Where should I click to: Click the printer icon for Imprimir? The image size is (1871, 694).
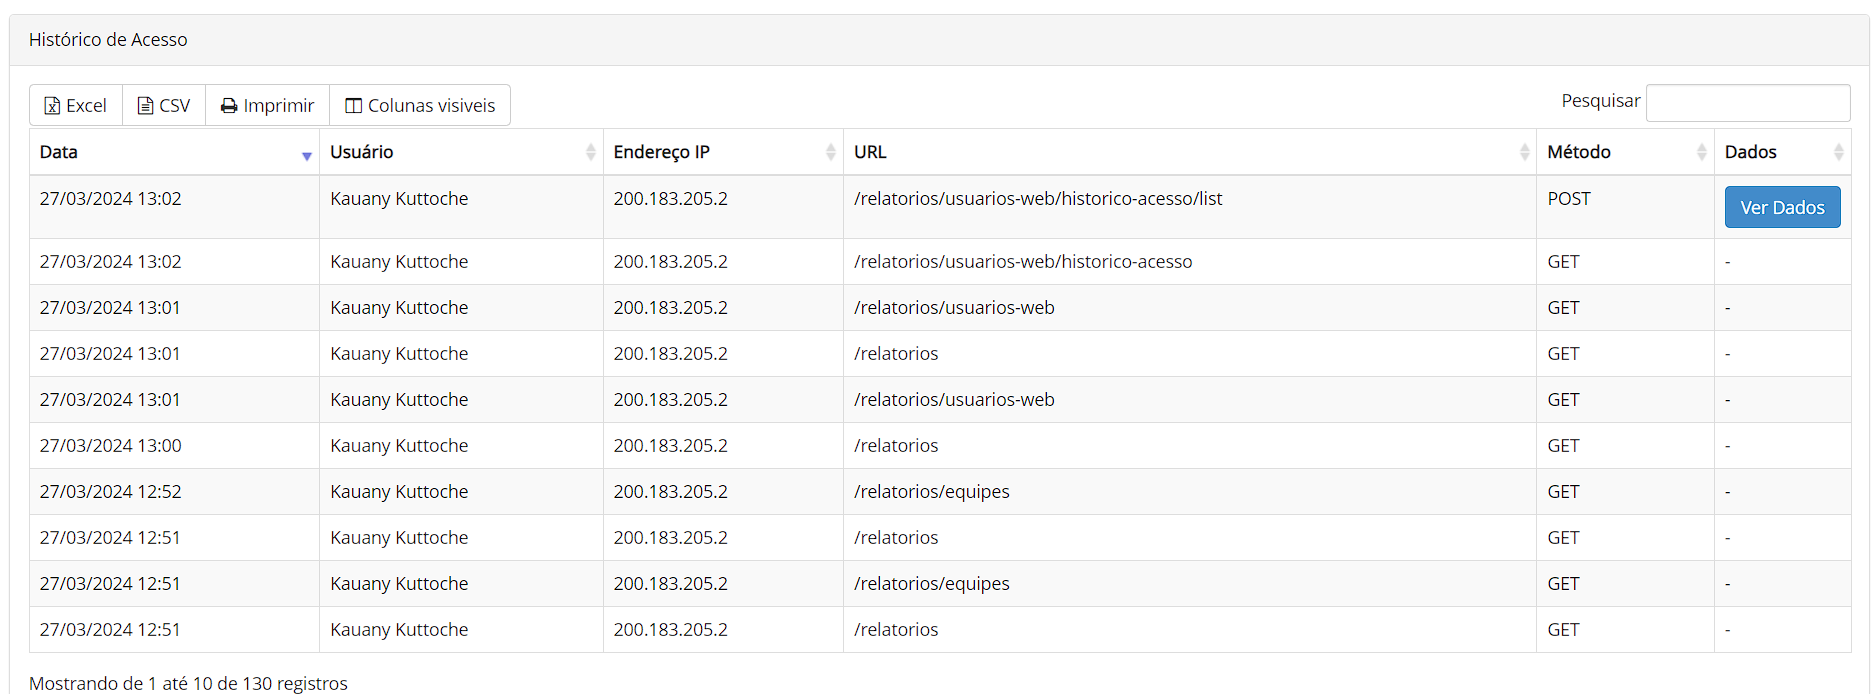tap(229, 106)
